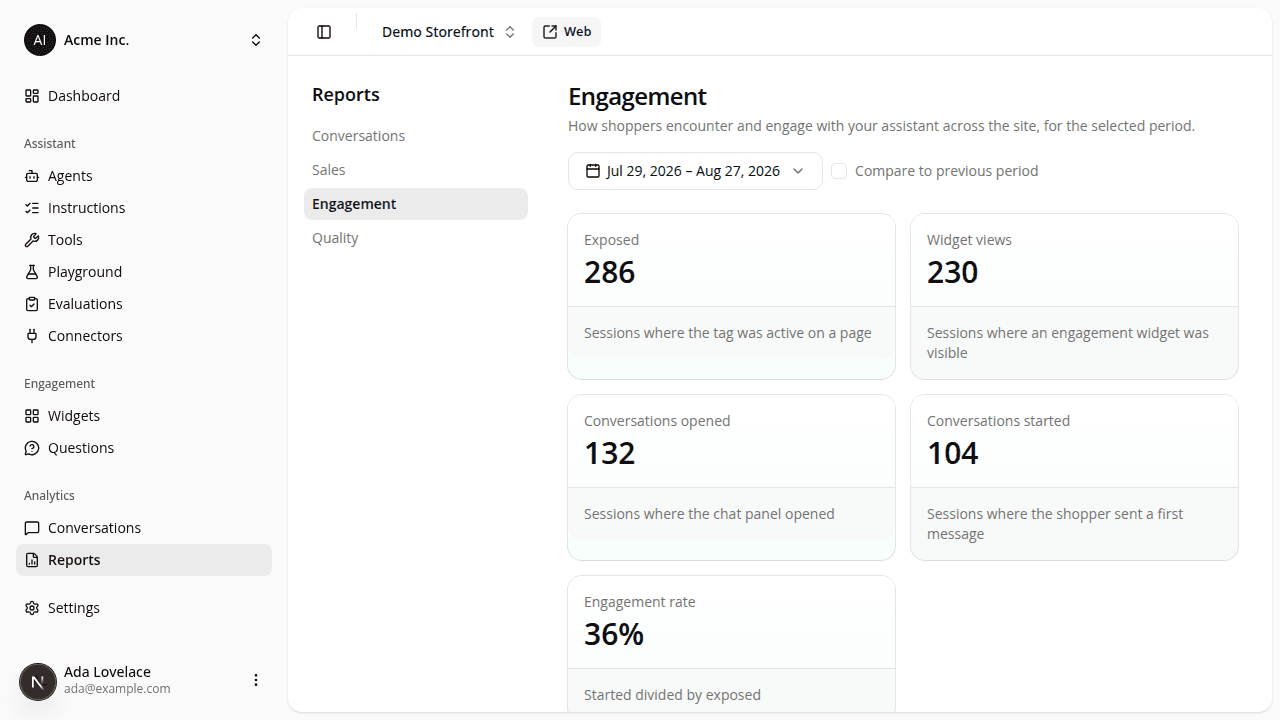The height and width of the screenshot is (720, 1280).
Task: Click the ada@example.com email text
Action: pyautogui.click(x=117, y=689)
